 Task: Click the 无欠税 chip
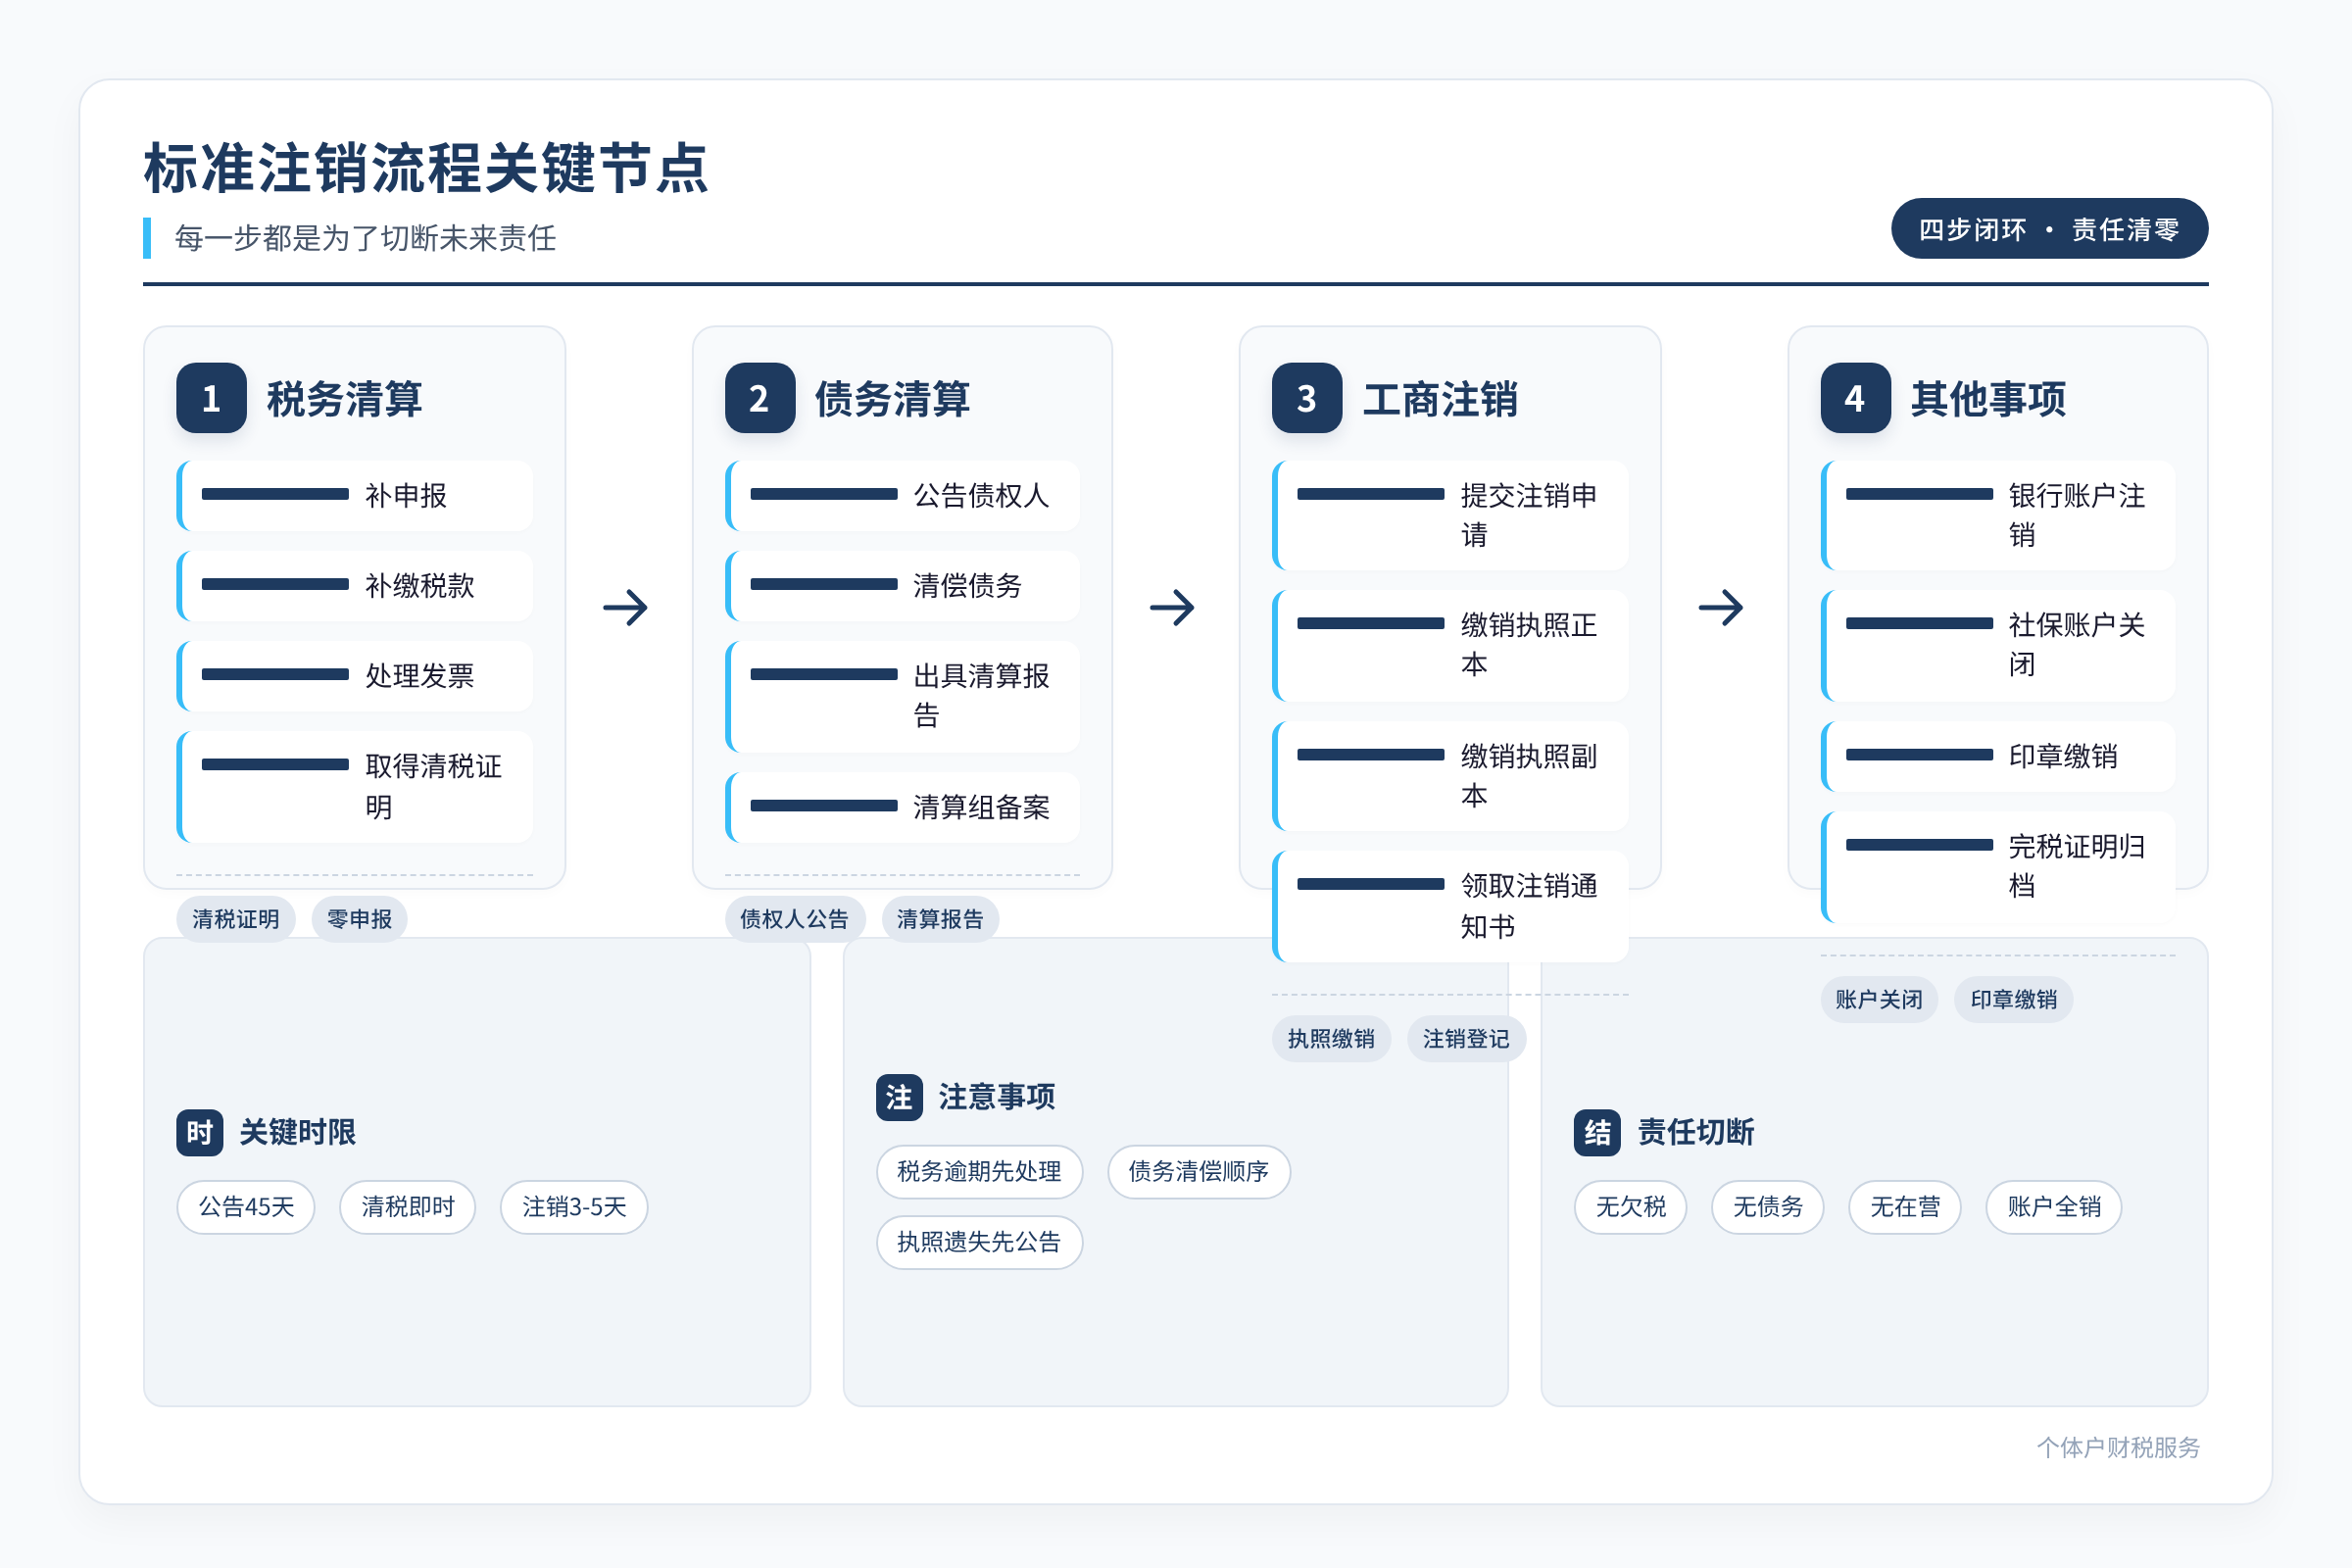tap(1631, 1207)
